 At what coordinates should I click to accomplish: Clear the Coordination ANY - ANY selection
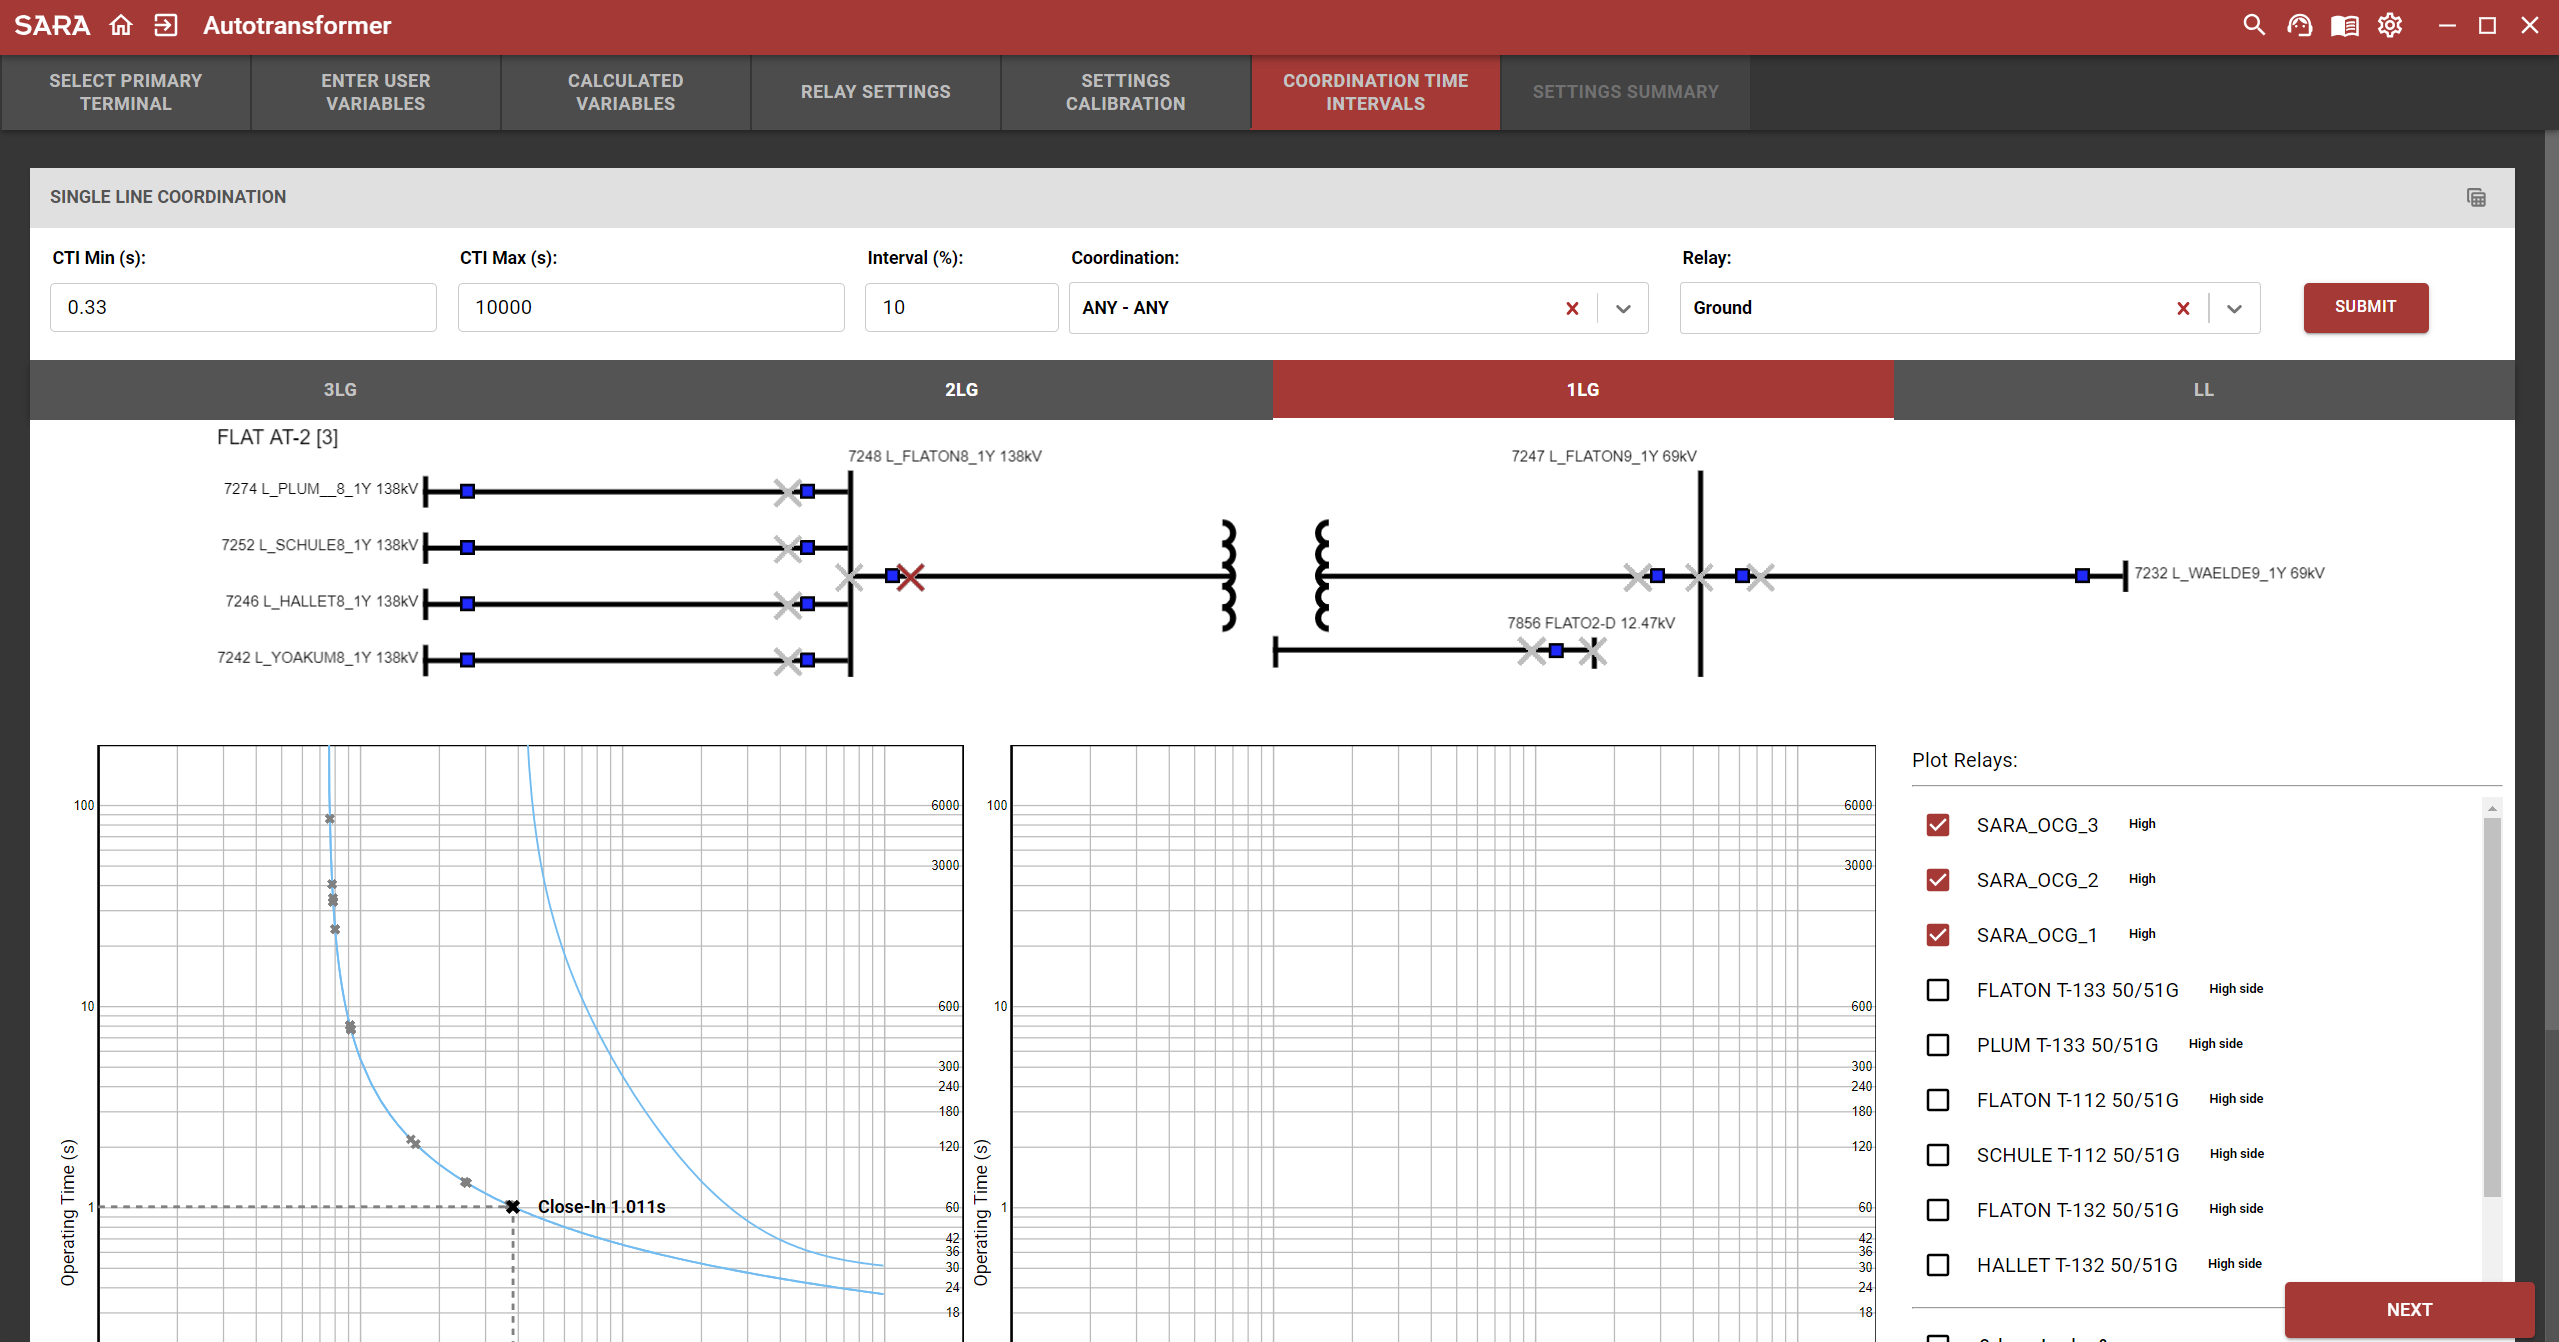click(x=1572, y=308)
